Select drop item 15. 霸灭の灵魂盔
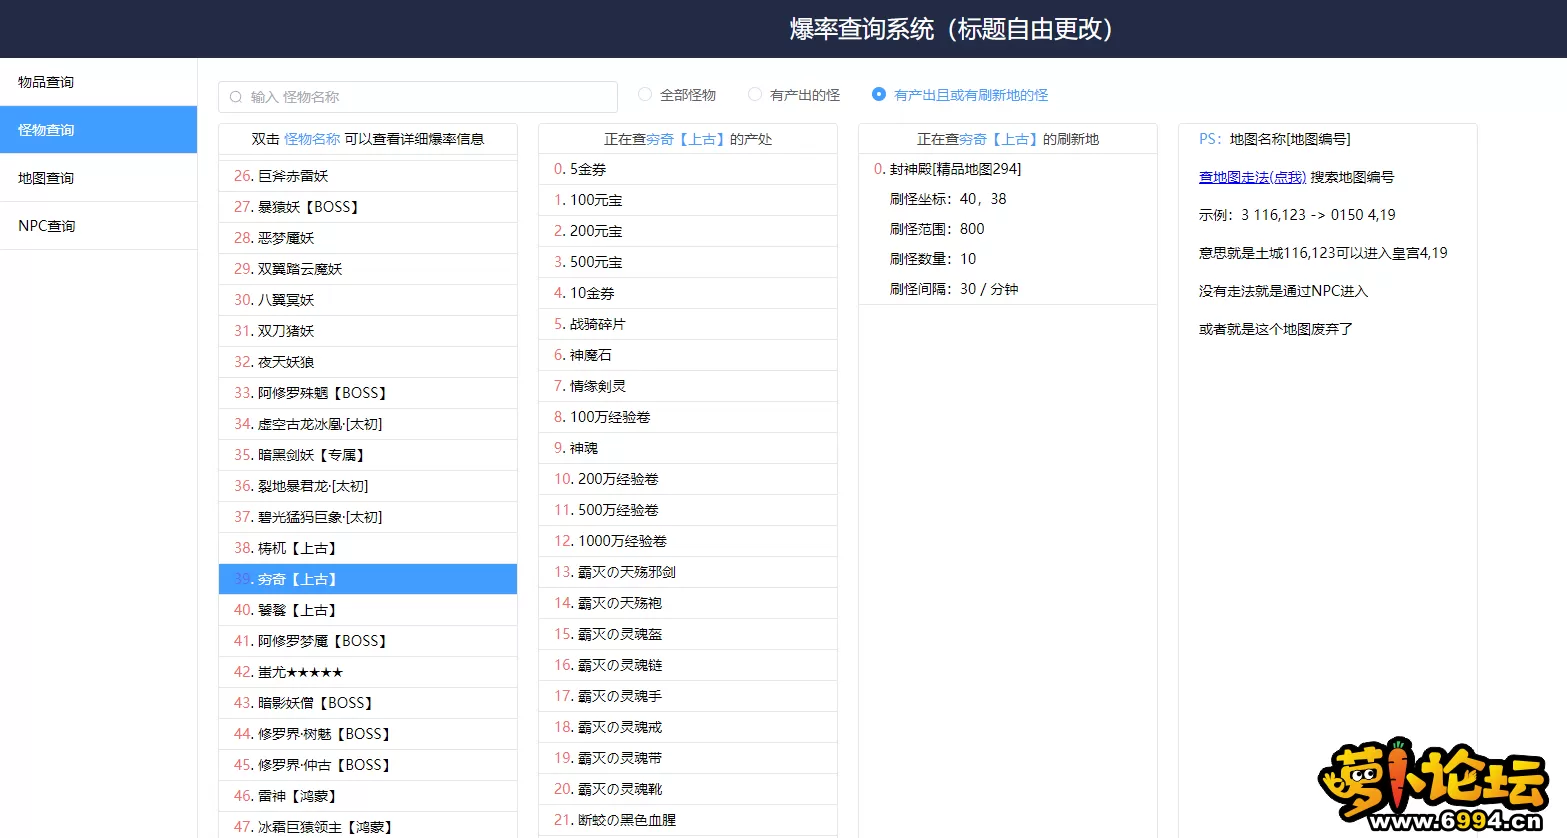1567x838 pixels. (x=688, y=634)
